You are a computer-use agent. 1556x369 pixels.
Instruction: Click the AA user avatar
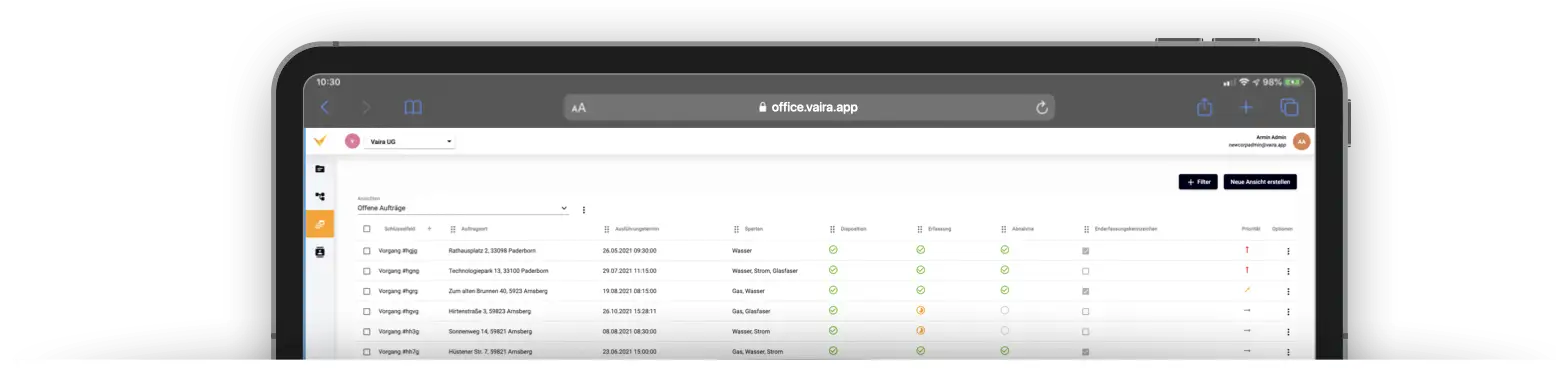(1301, 142)
